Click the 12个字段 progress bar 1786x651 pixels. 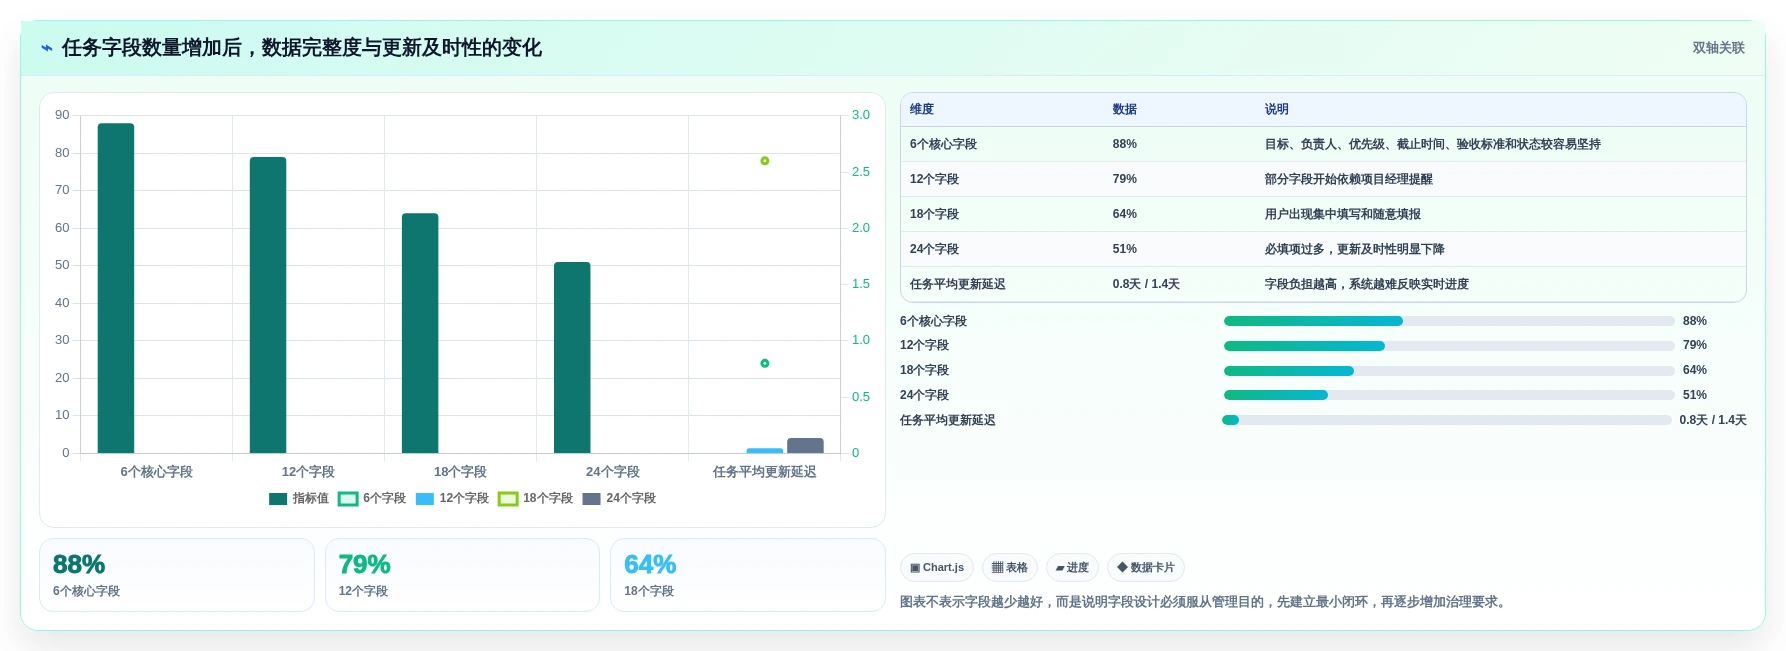(x=1449, y=346)
